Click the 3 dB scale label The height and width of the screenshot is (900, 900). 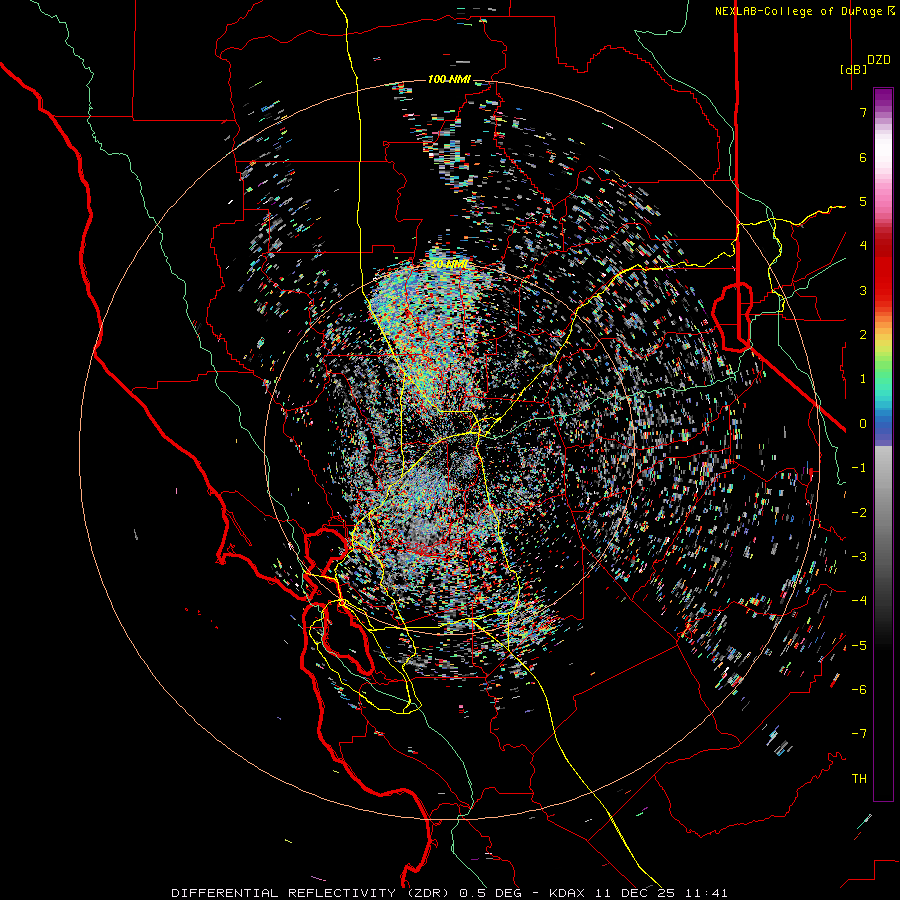coord(863,290)
